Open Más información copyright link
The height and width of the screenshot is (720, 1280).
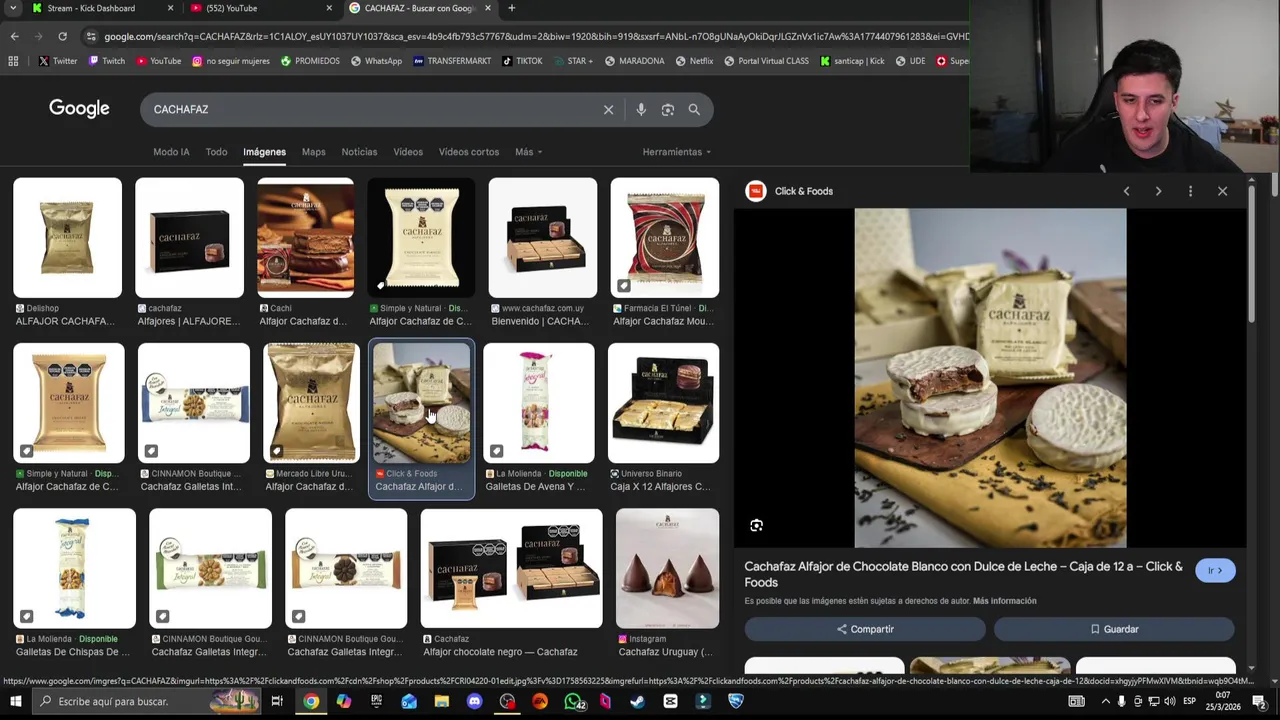click(x=1004, y=601)
